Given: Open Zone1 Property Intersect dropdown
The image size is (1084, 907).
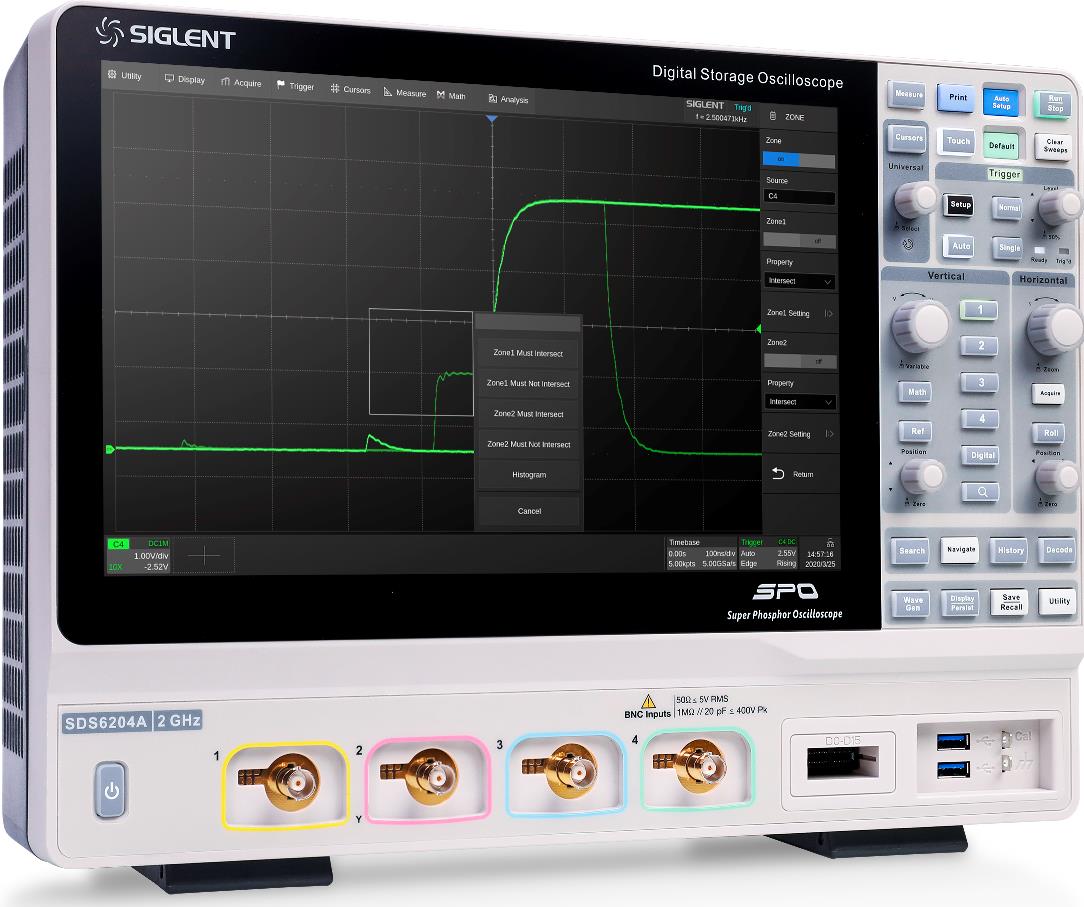Looking at the screenshot, I should [799, 281].
